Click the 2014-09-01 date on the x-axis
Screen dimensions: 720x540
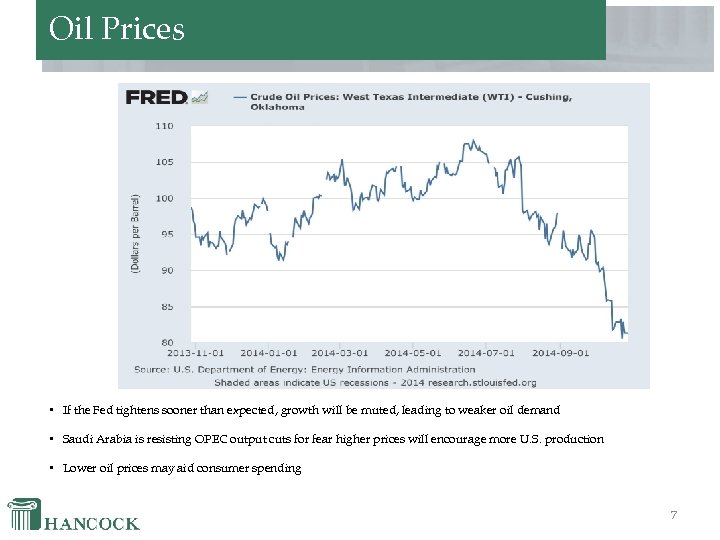tap(560, 352)
